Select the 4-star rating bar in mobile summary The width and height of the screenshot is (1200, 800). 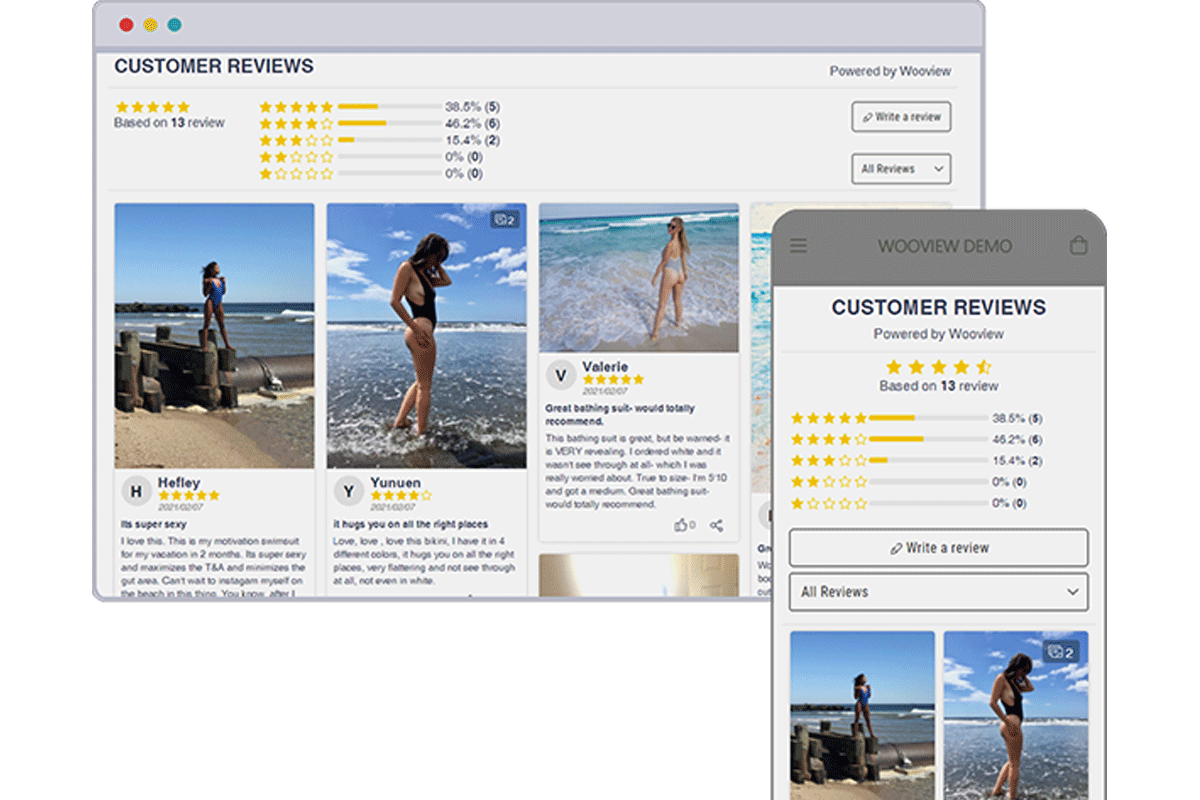tap(928, 439)
